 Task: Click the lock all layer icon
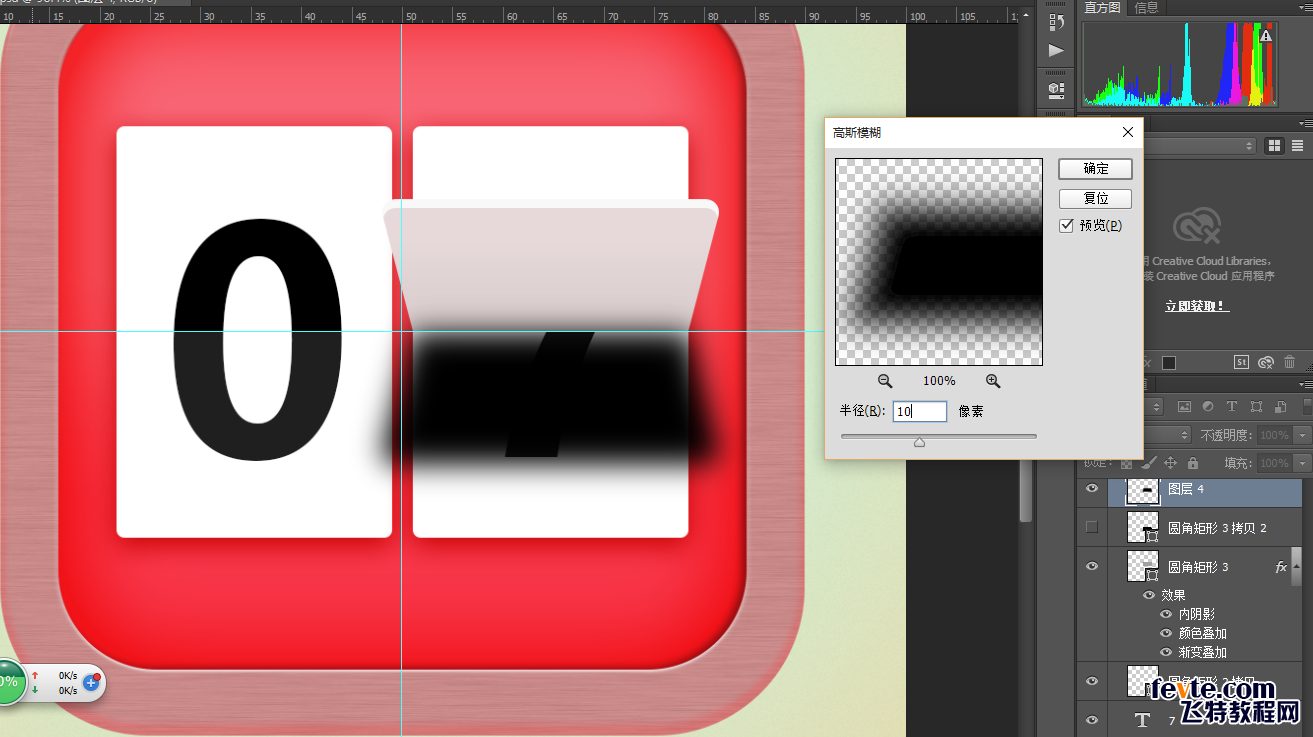point(1193,463)
